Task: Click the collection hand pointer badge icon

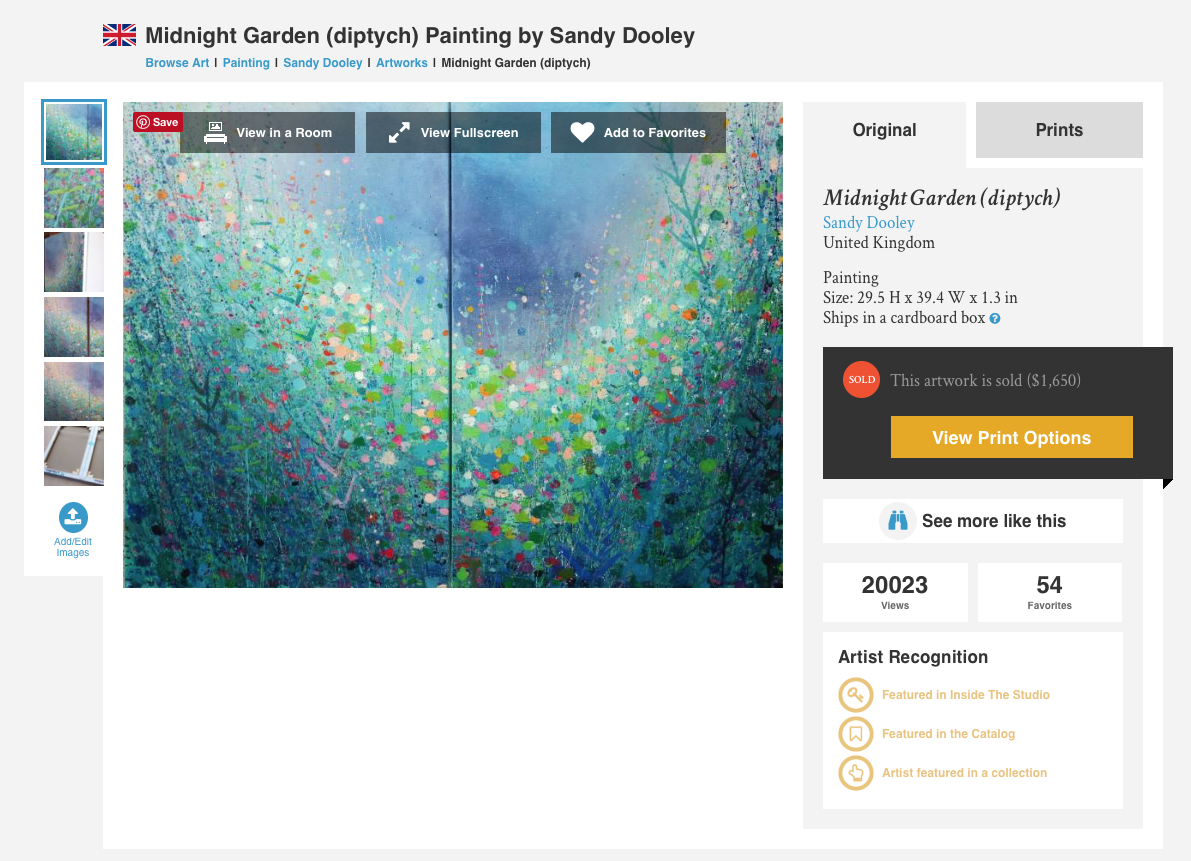Action: coord(856,773)
